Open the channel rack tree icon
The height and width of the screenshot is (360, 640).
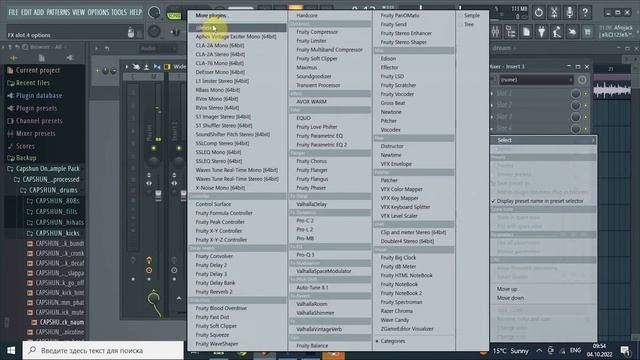pos(511,32)
